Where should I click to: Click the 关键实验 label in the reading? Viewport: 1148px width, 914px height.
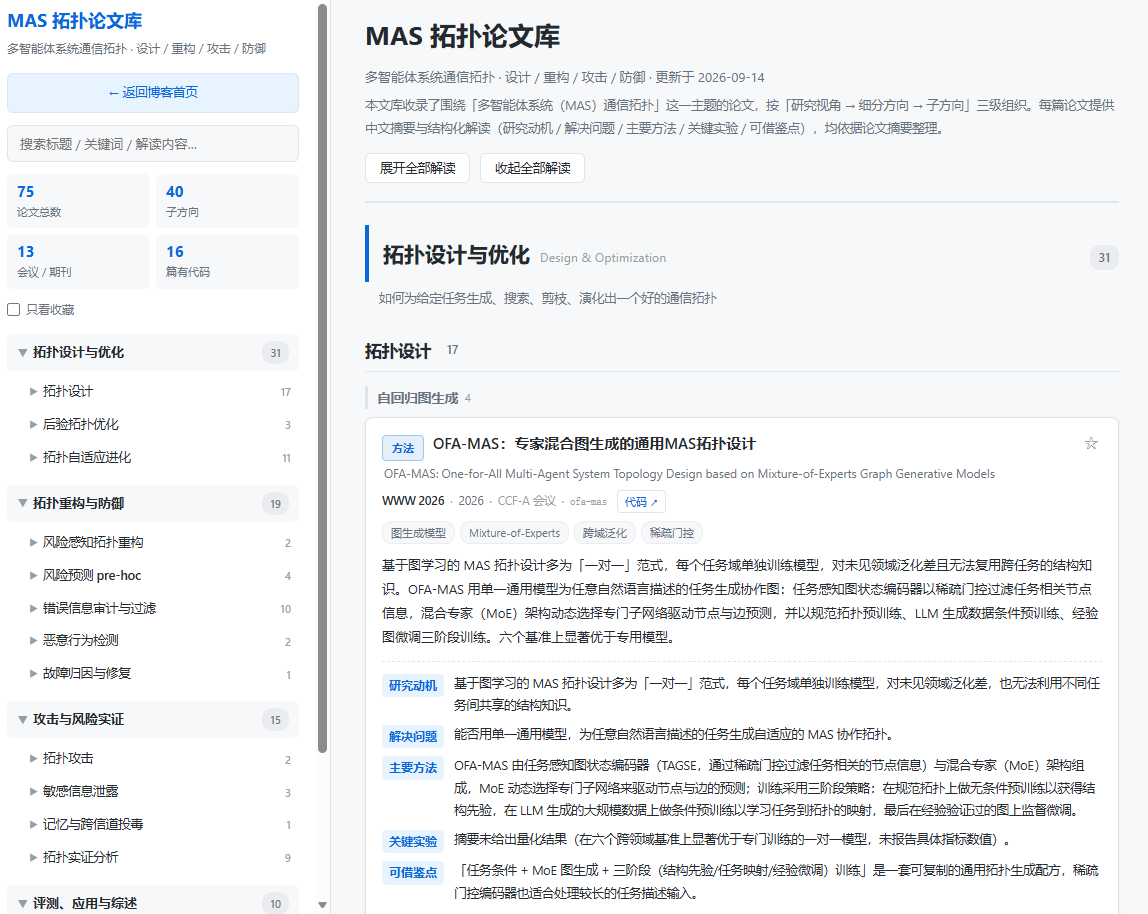click(x=413, y=841)
